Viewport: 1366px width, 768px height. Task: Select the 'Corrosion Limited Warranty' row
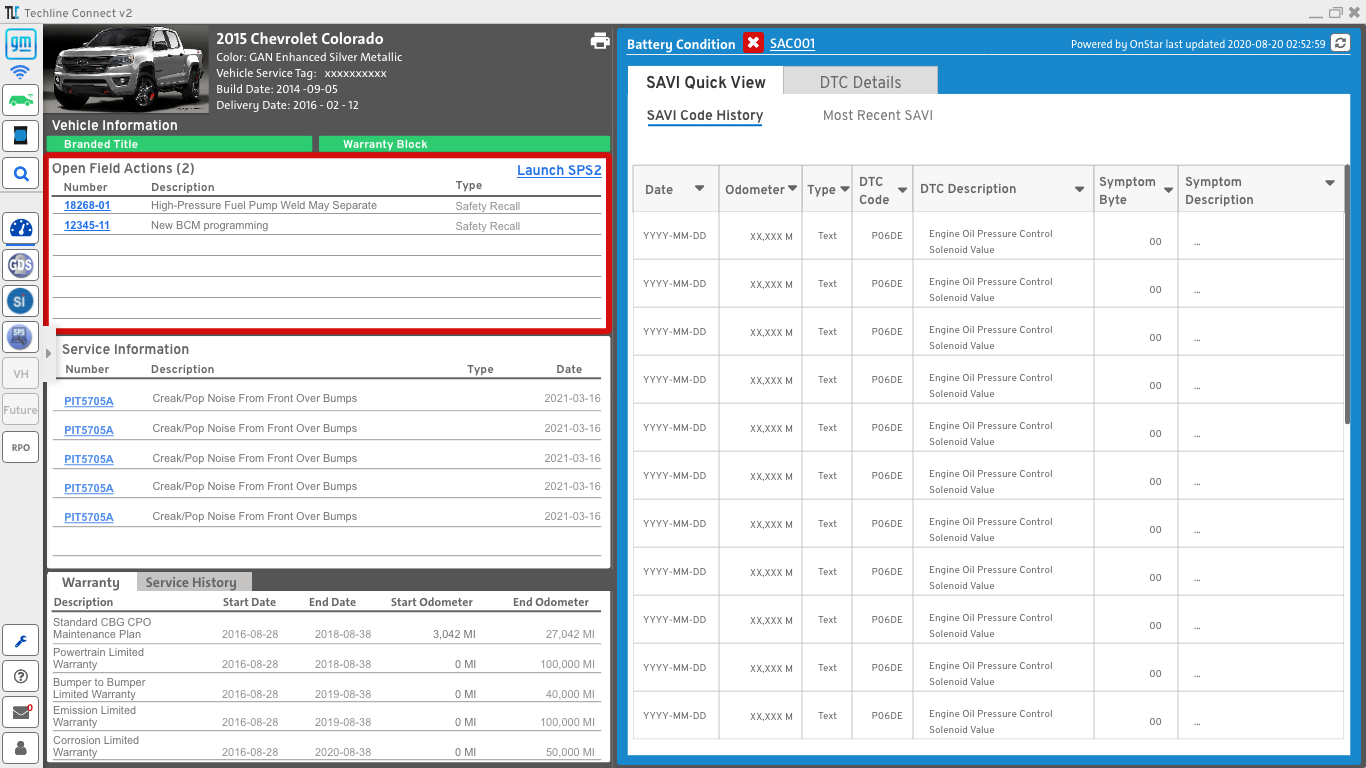pyautogui.click(x=328, y=746)
